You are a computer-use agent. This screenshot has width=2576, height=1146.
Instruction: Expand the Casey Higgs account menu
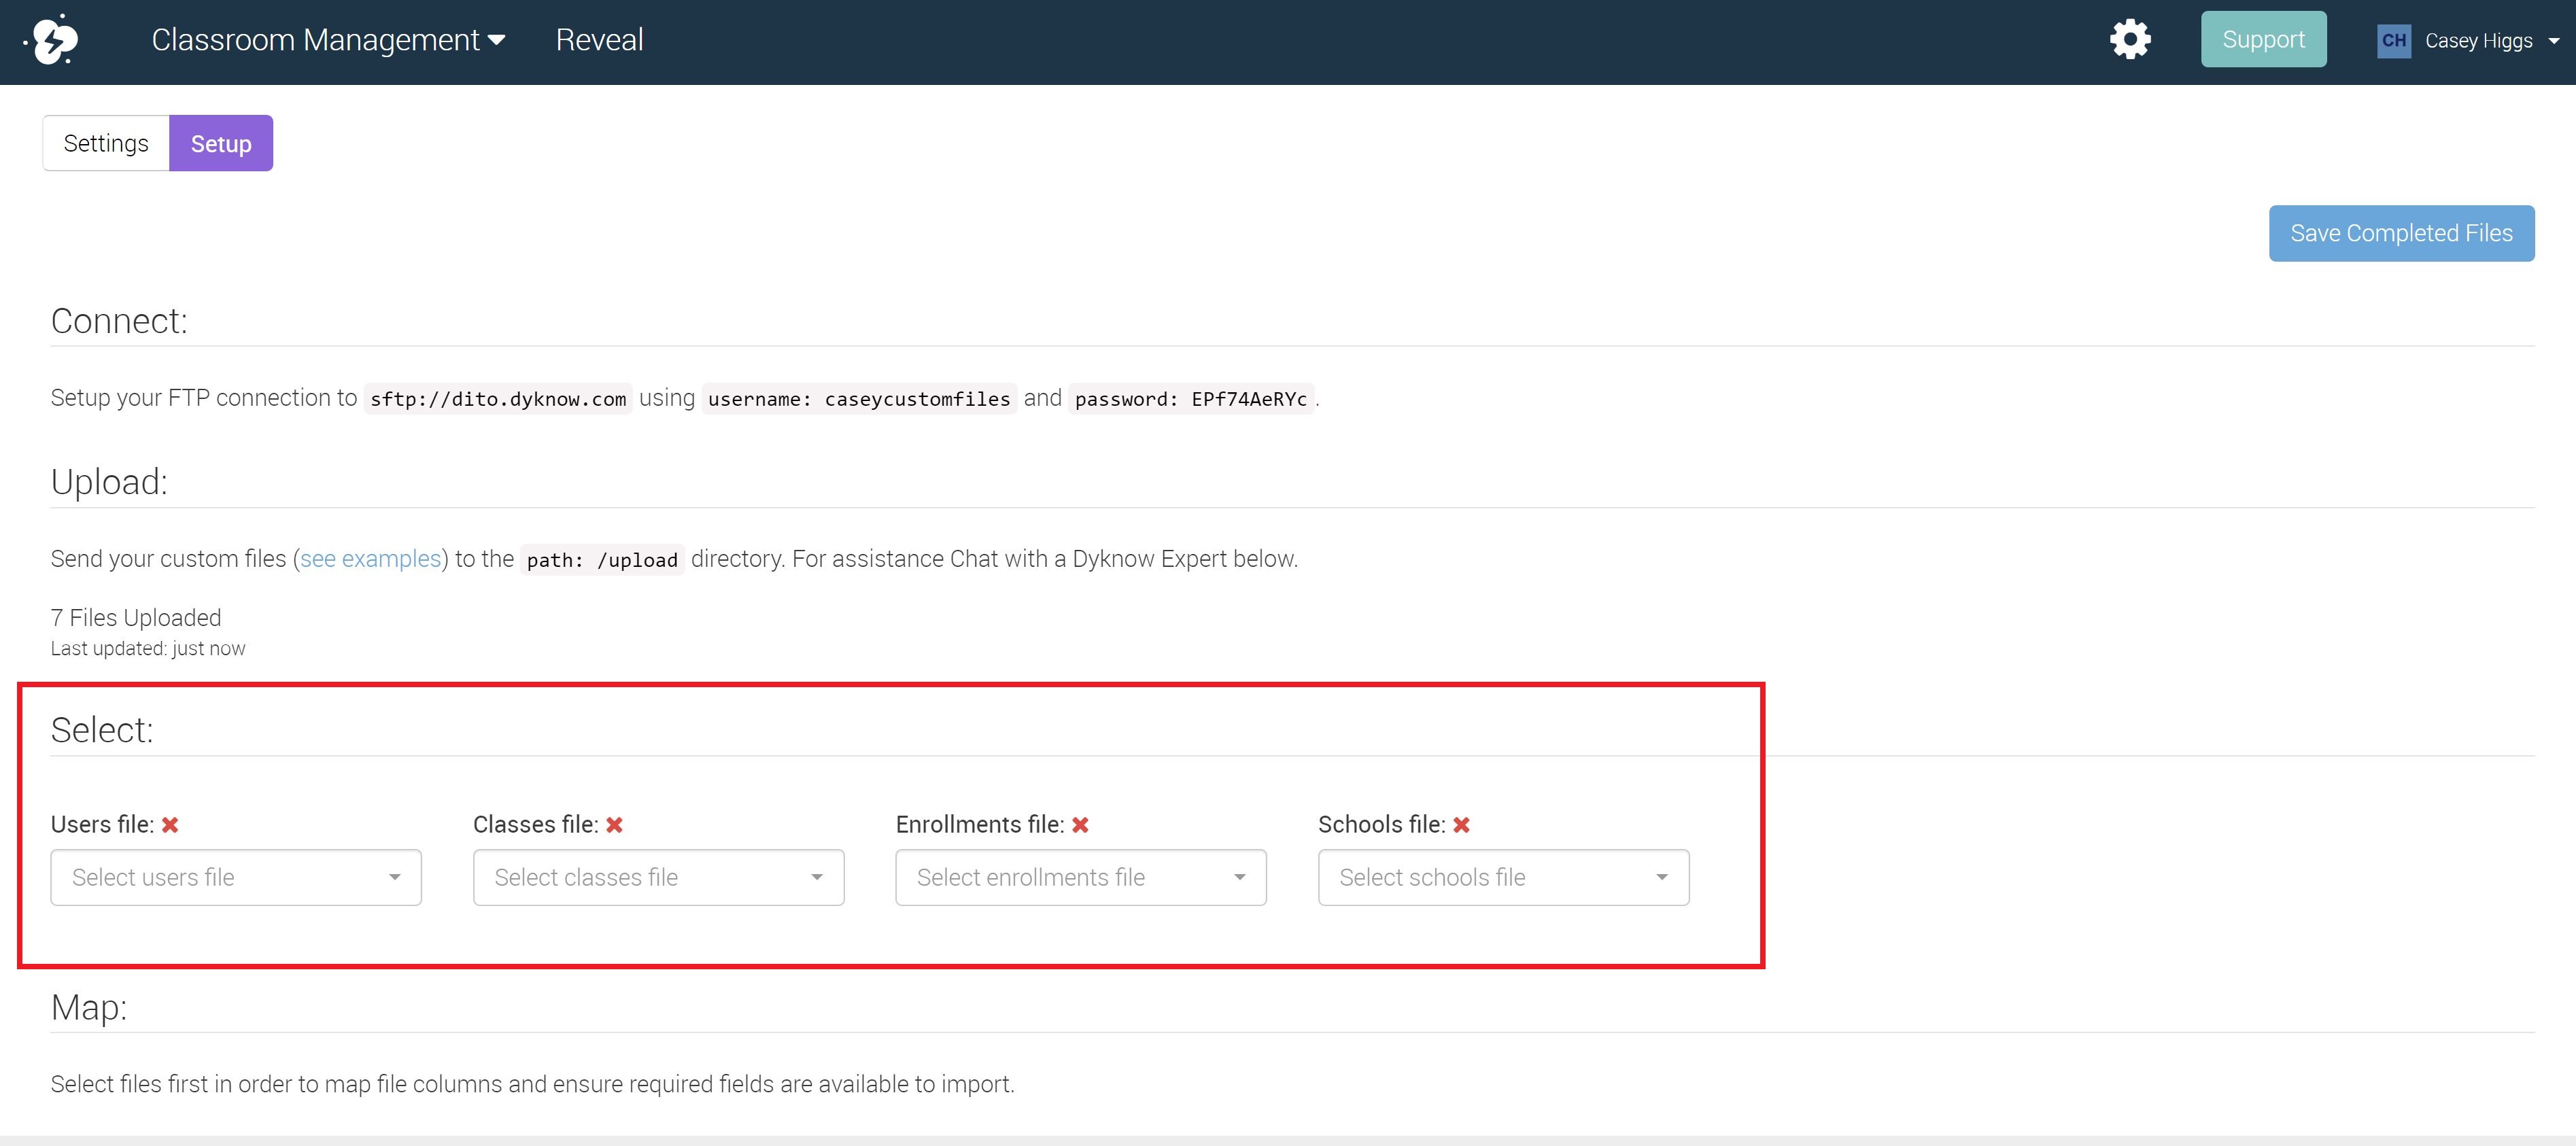[x=2492, y=41]
